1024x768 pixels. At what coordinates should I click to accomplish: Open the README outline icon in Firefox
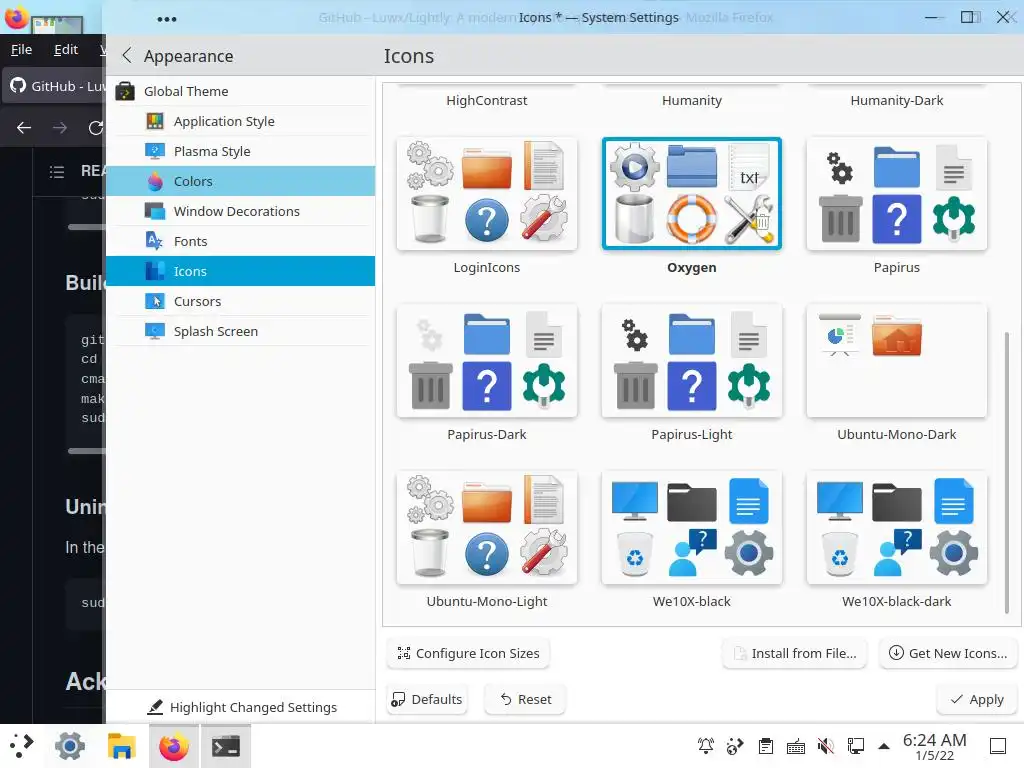pos(57,172)
